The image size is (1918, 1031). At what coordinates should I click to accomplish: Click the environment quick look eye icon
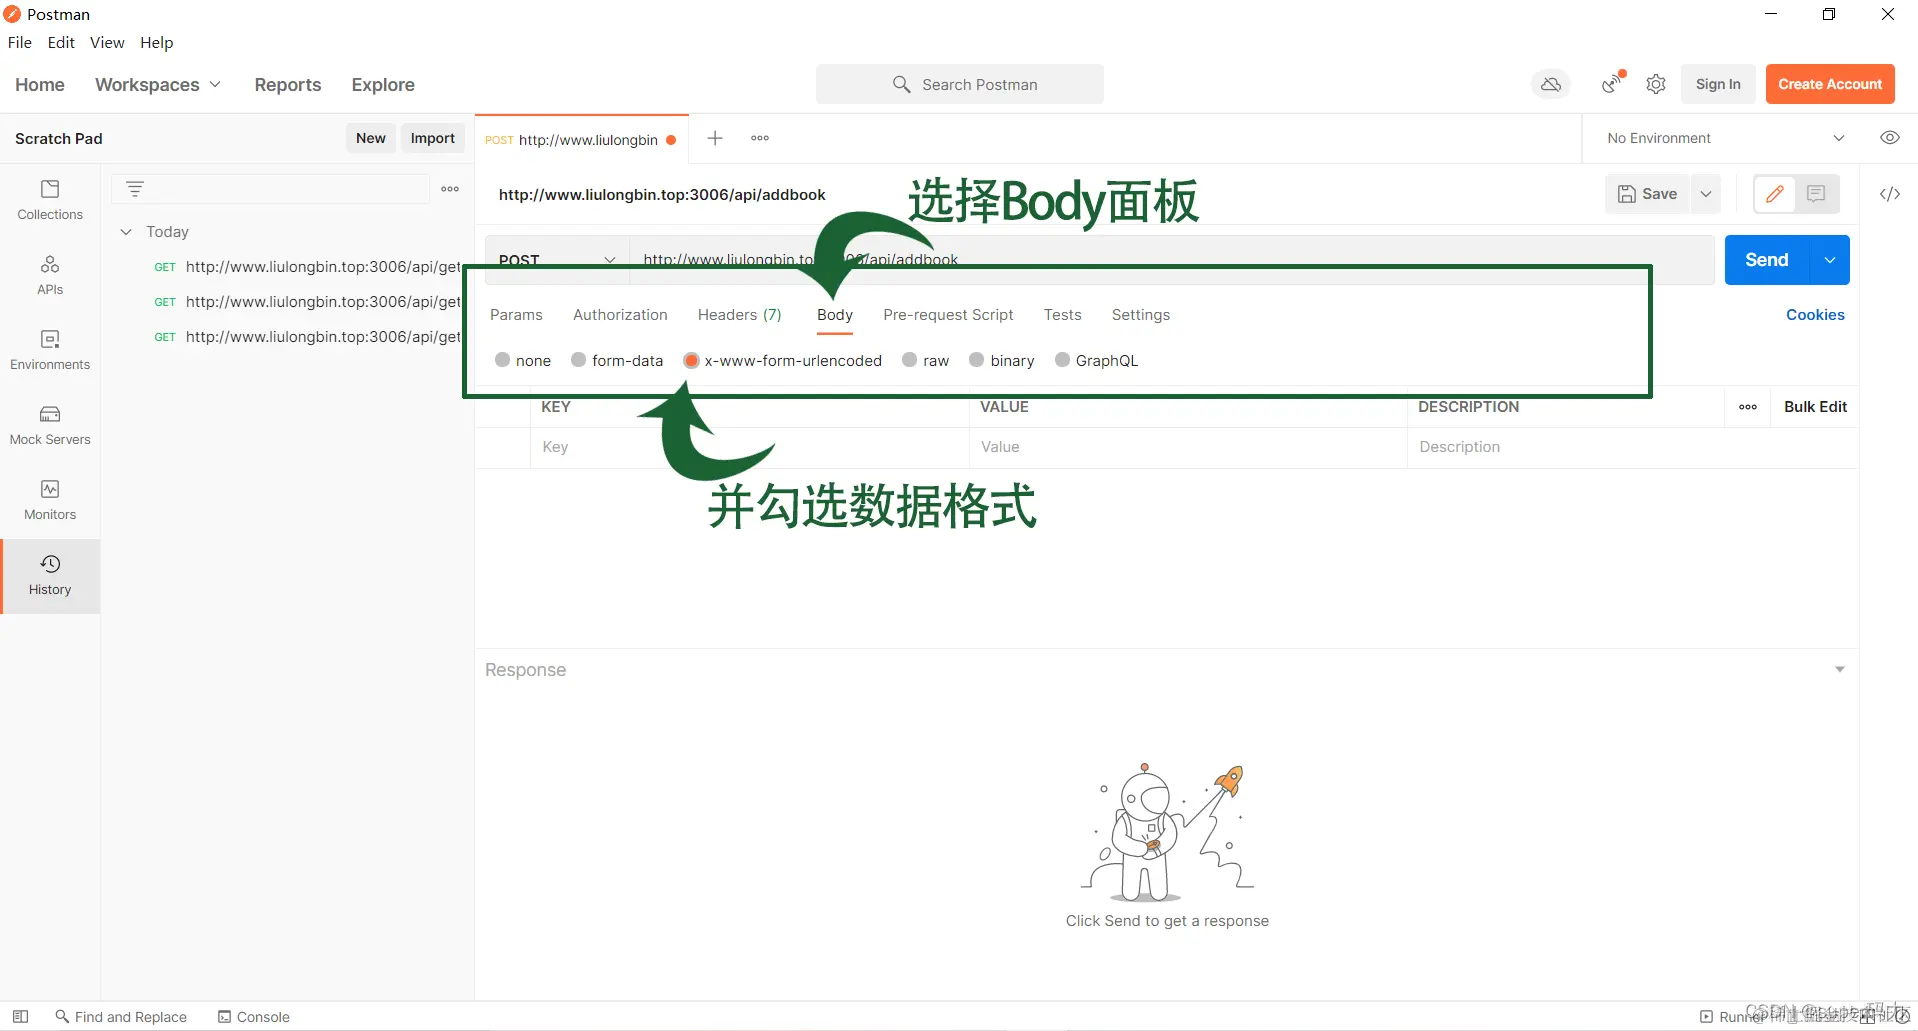click(1889, 138)
